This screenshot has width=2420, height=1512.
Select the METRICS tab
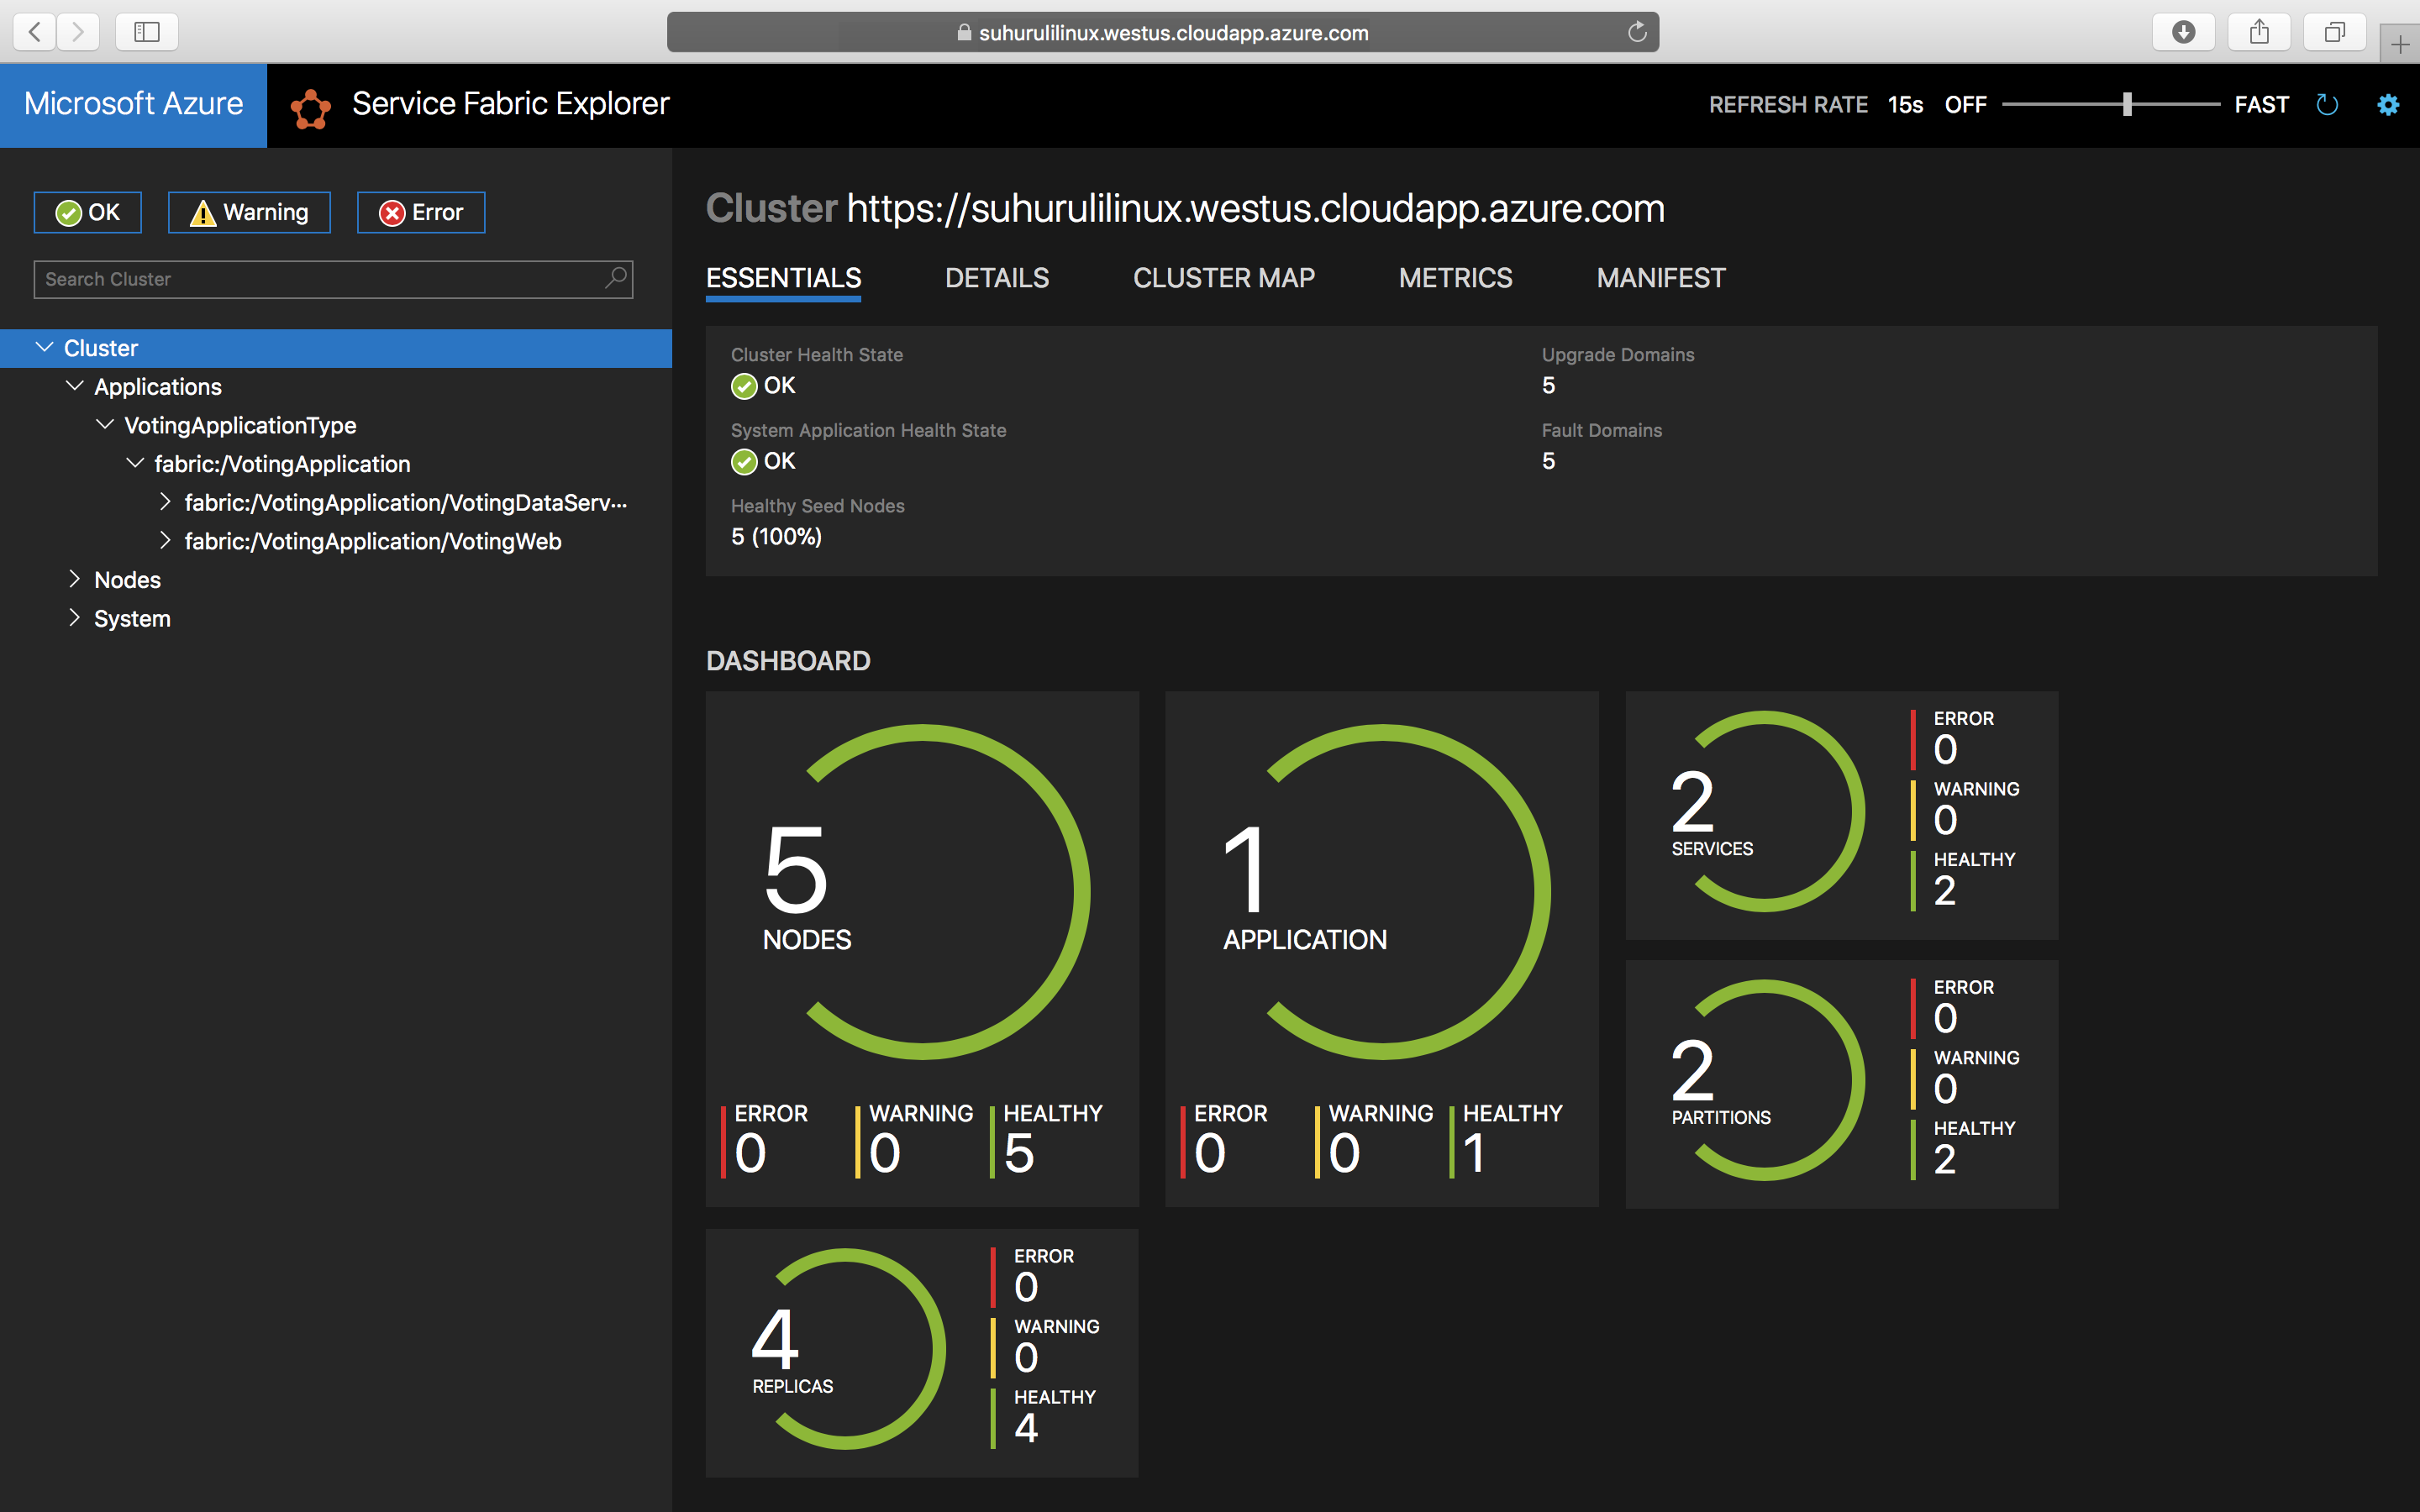(1456, 277)
